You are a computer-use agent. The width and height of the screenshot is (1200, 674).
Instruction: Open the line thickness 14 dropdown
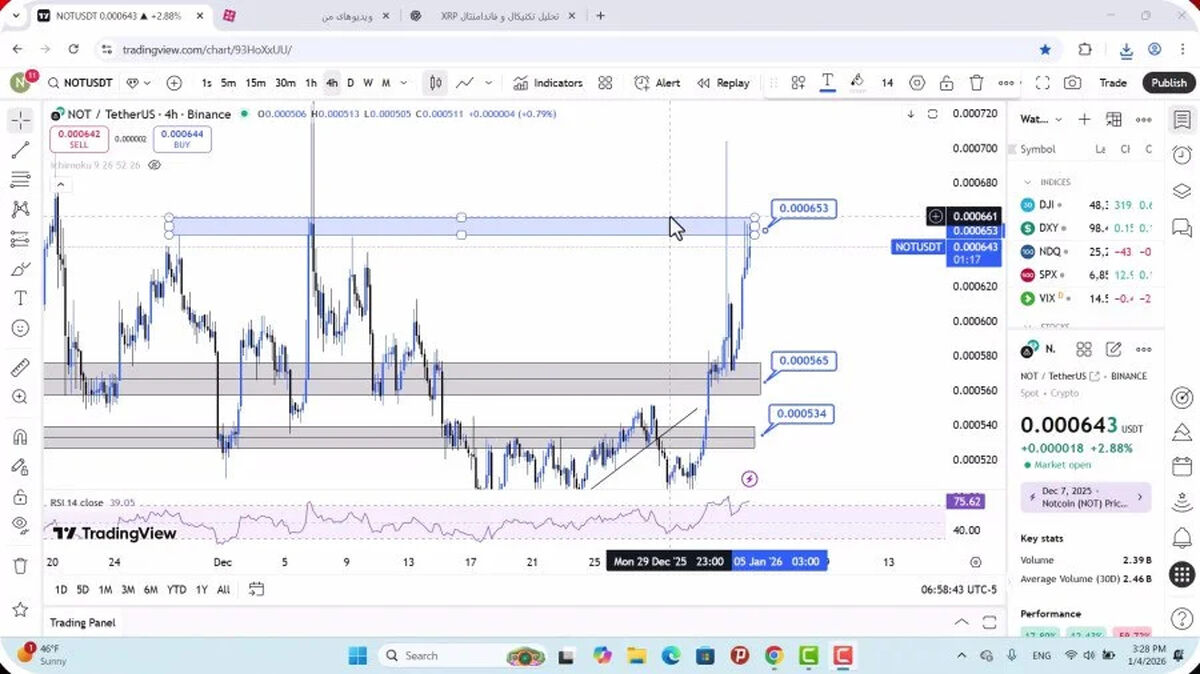(887, 83)
